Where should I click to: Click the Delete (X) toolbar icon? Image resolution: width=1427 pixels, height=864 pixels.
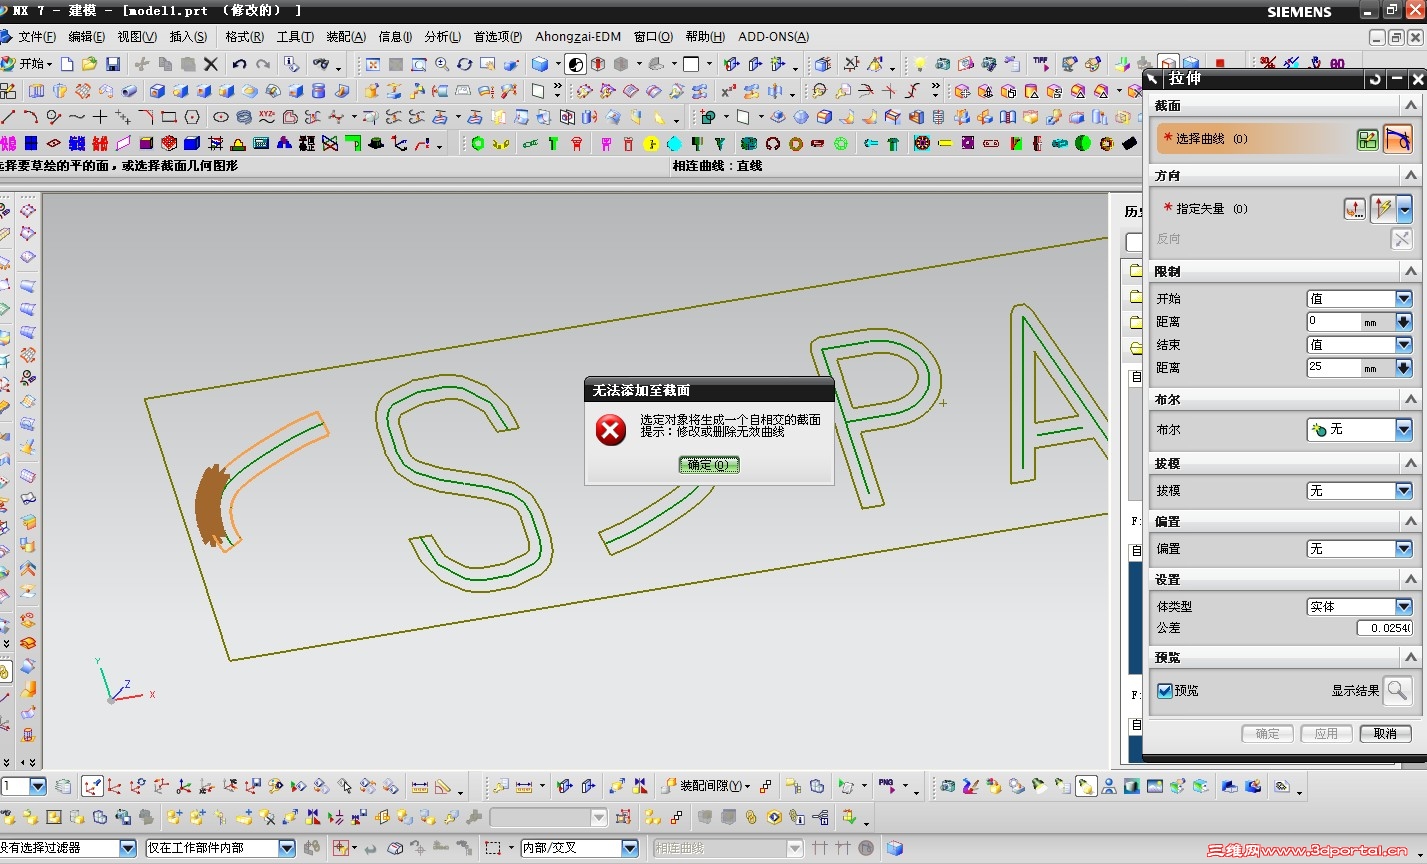(211, 64)
